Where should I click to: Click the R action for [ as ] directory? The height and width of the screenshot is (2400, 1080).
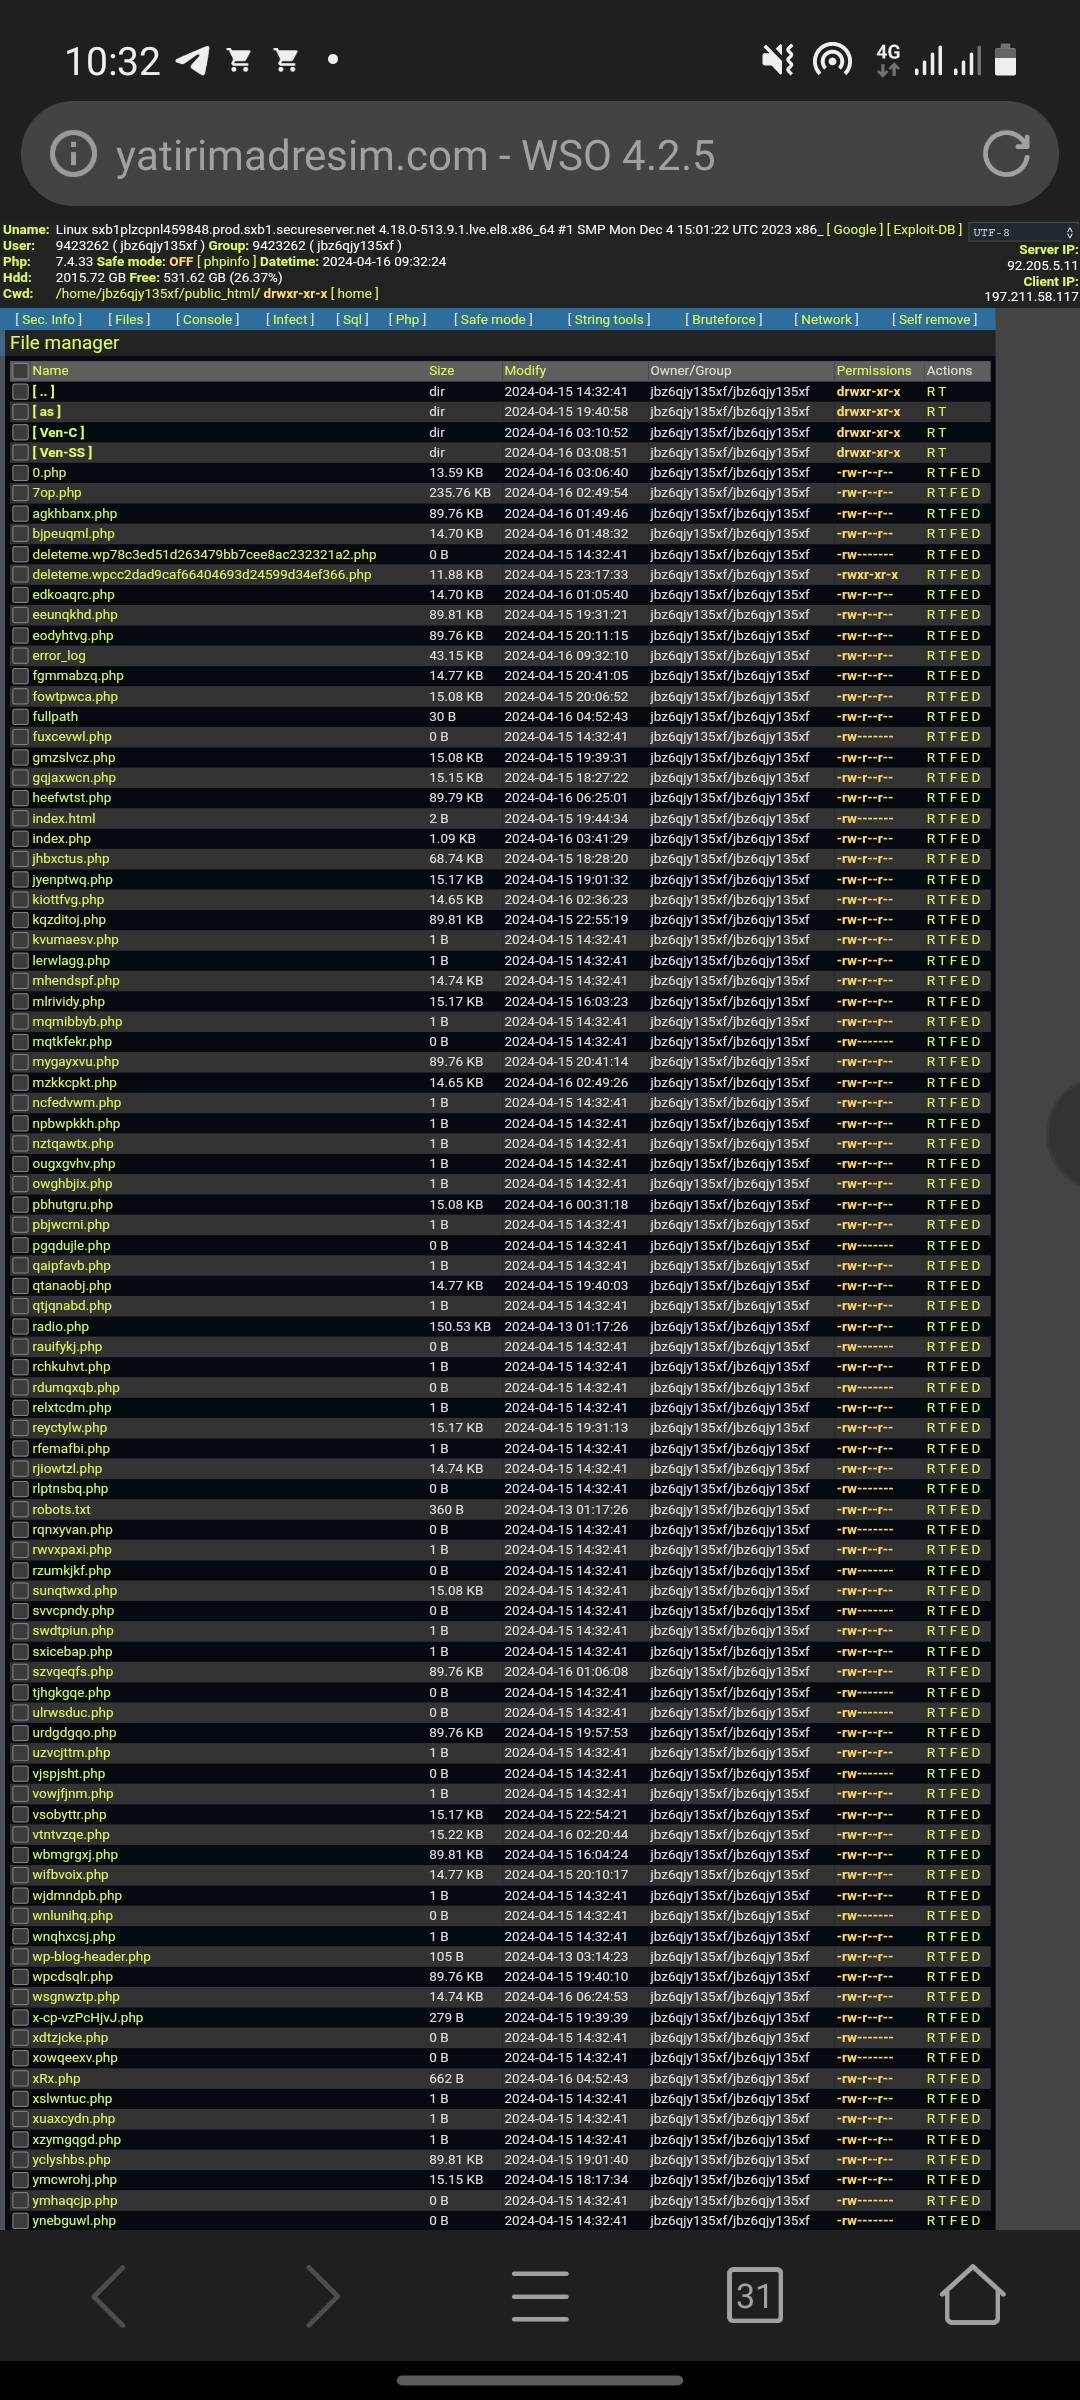[931, 412]
